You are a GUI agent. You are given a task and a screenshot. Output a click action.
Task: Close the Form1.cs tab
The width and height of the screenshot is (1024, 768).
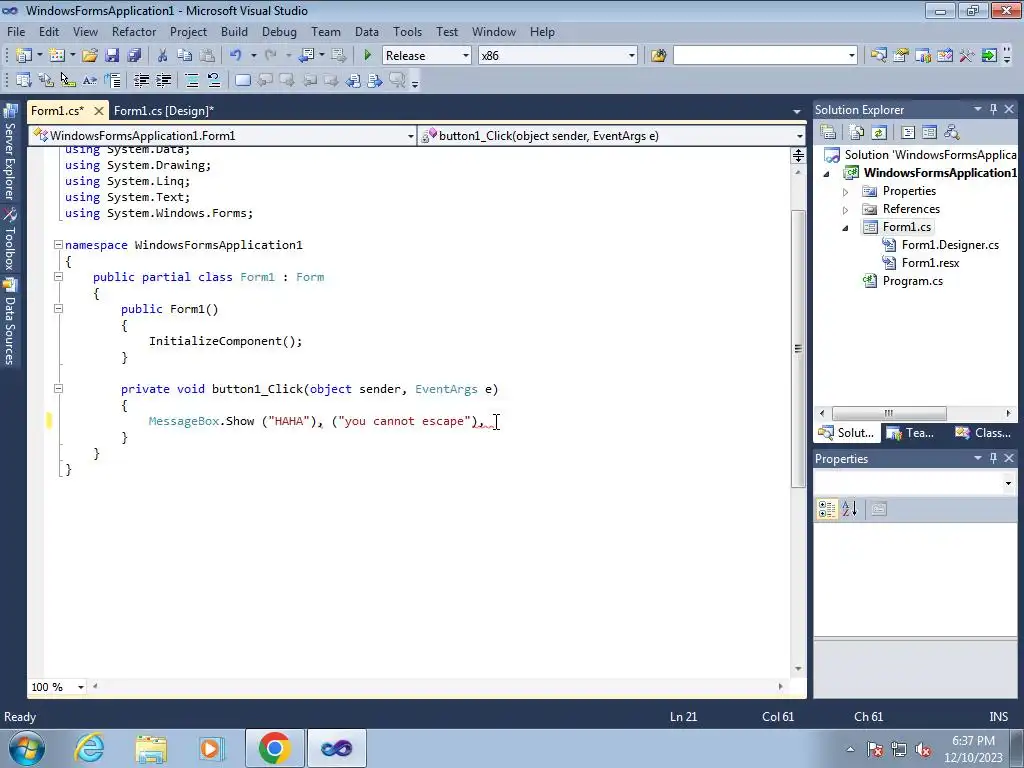99,111
